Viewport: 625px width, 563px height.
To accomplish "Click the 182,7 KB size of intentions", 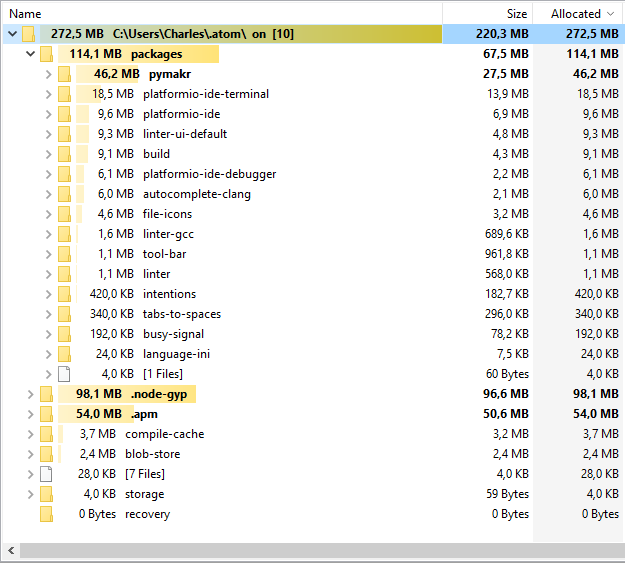I will [507, 294].
